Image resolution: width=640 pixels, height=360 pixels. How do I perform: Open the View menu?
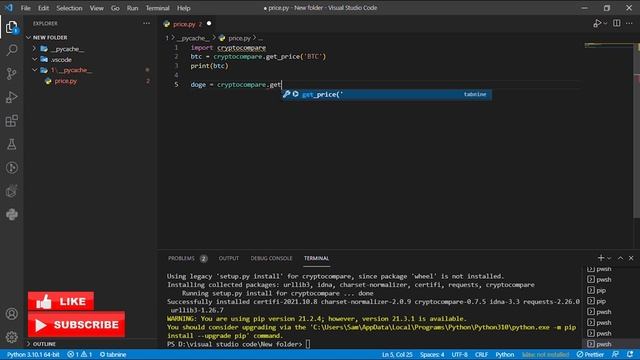point(97,8)
